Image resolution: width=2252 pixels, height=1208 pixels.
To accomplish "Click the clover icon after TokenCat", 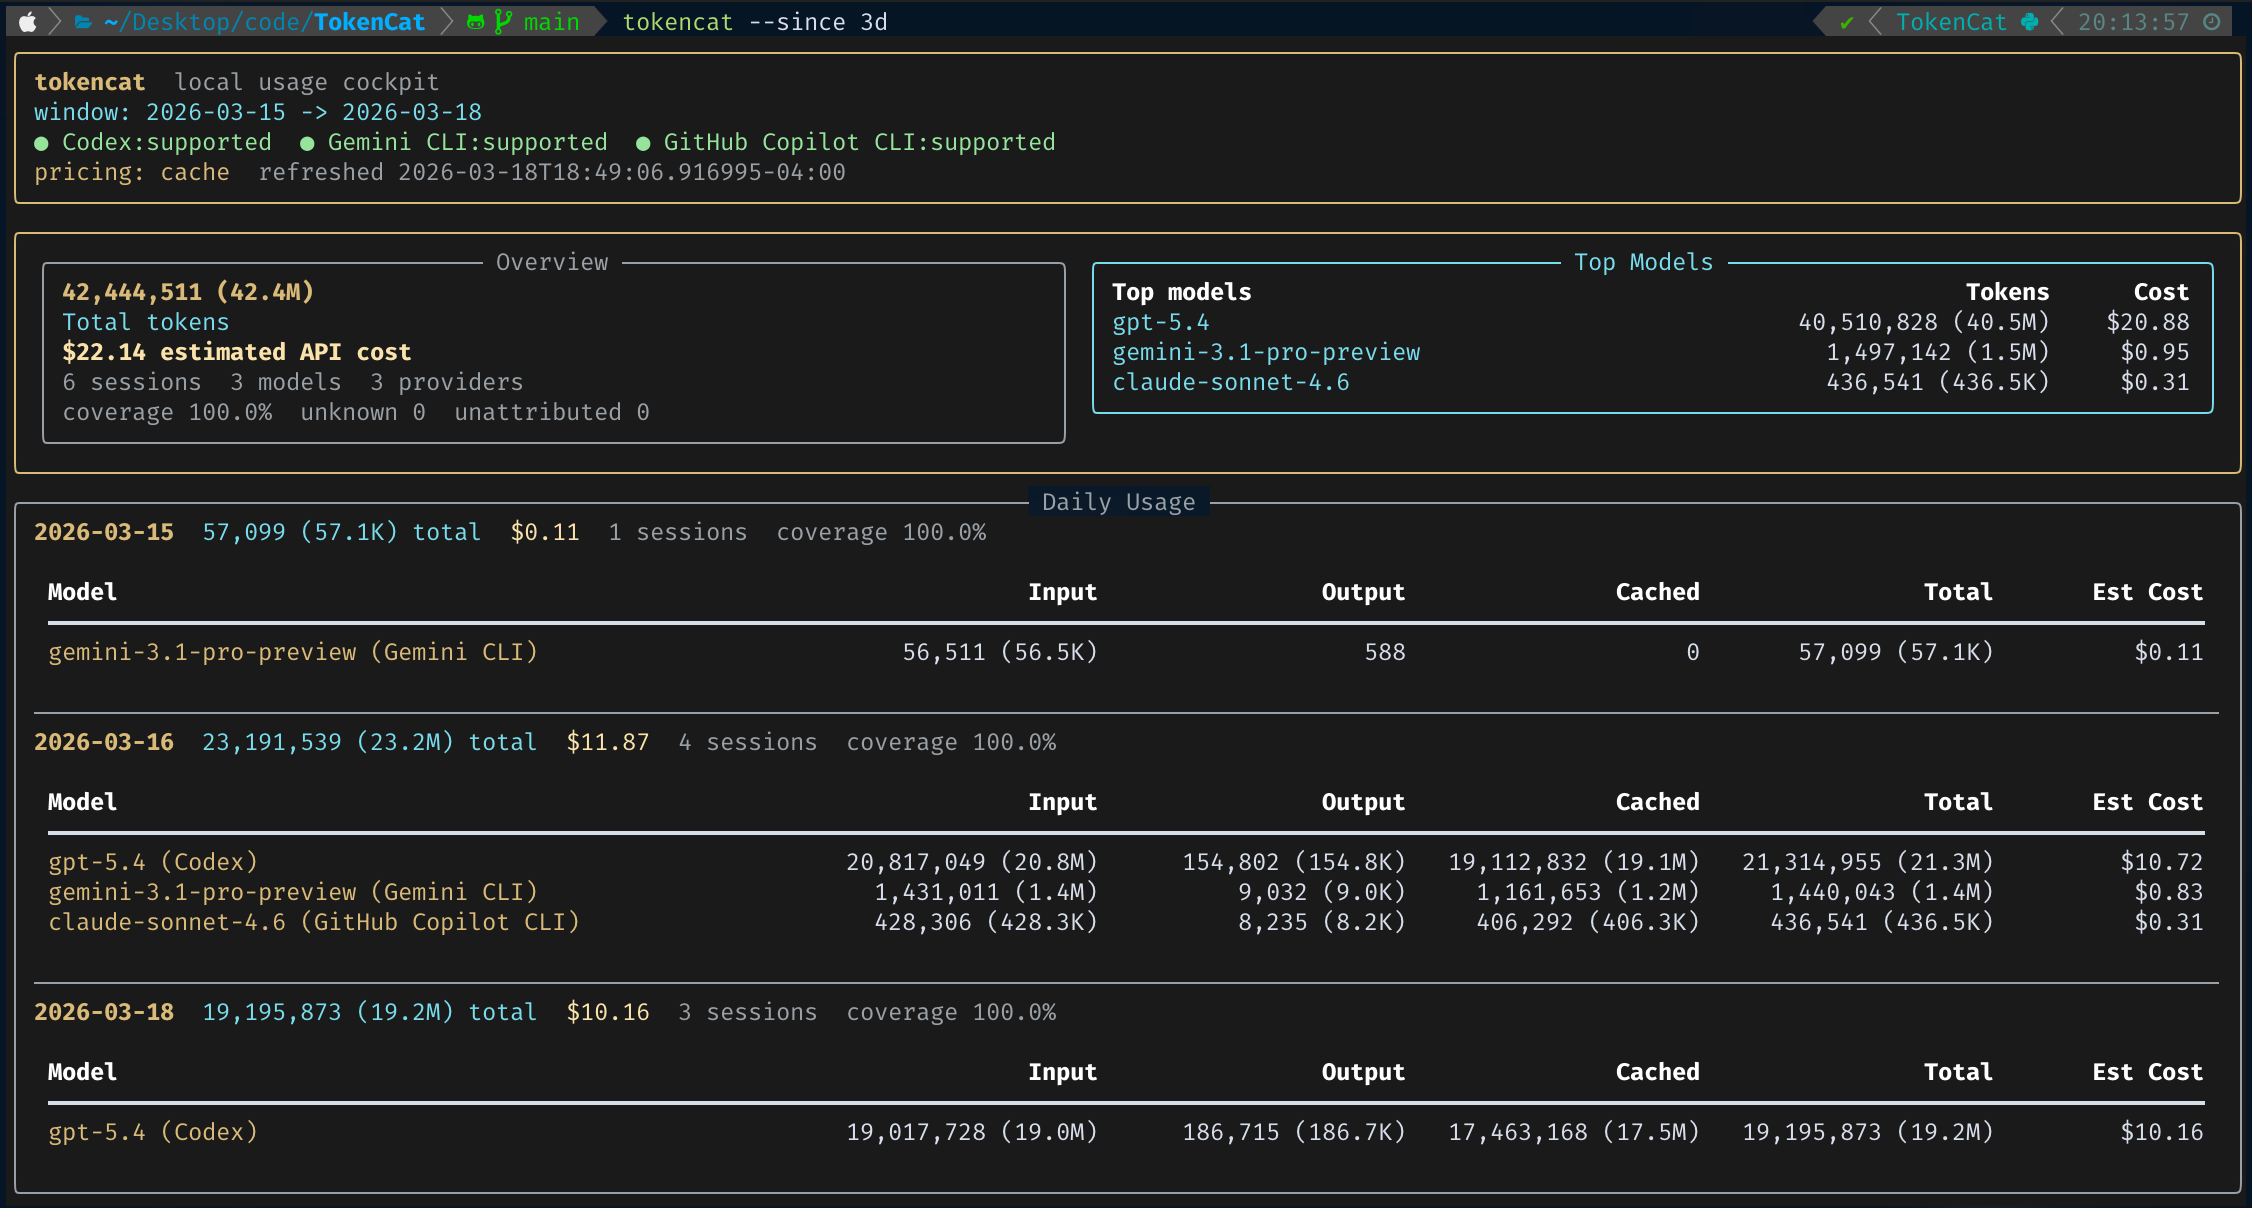I will 2029,22.
